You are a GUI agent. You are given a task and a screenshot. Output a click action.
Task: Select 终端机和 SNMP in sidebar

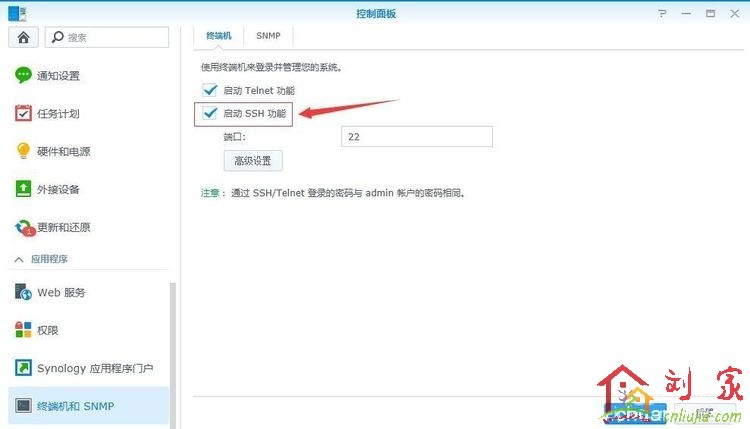click(77, 406)
